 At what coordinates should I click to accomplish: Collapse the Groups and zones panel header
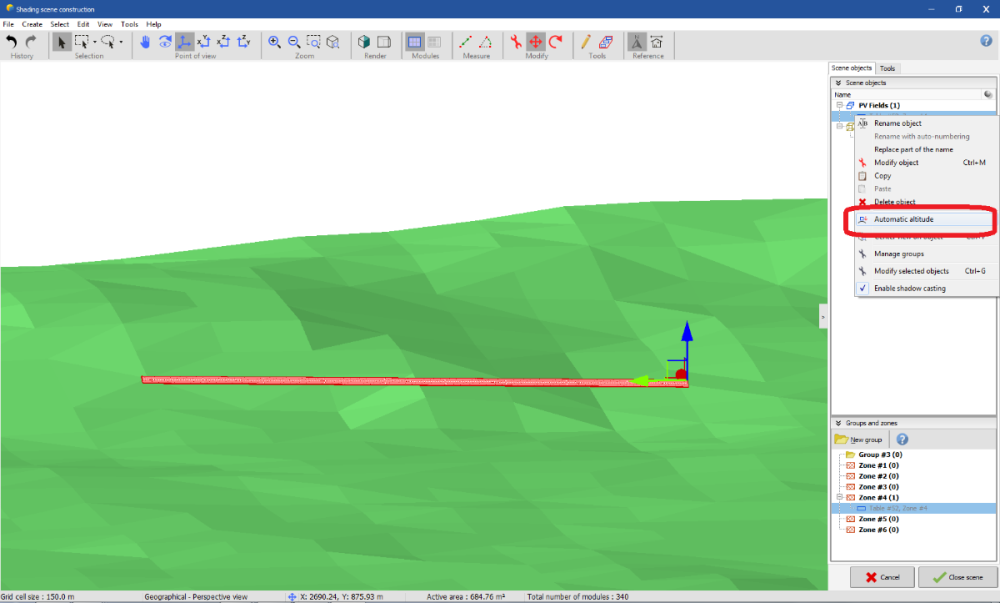838,423
